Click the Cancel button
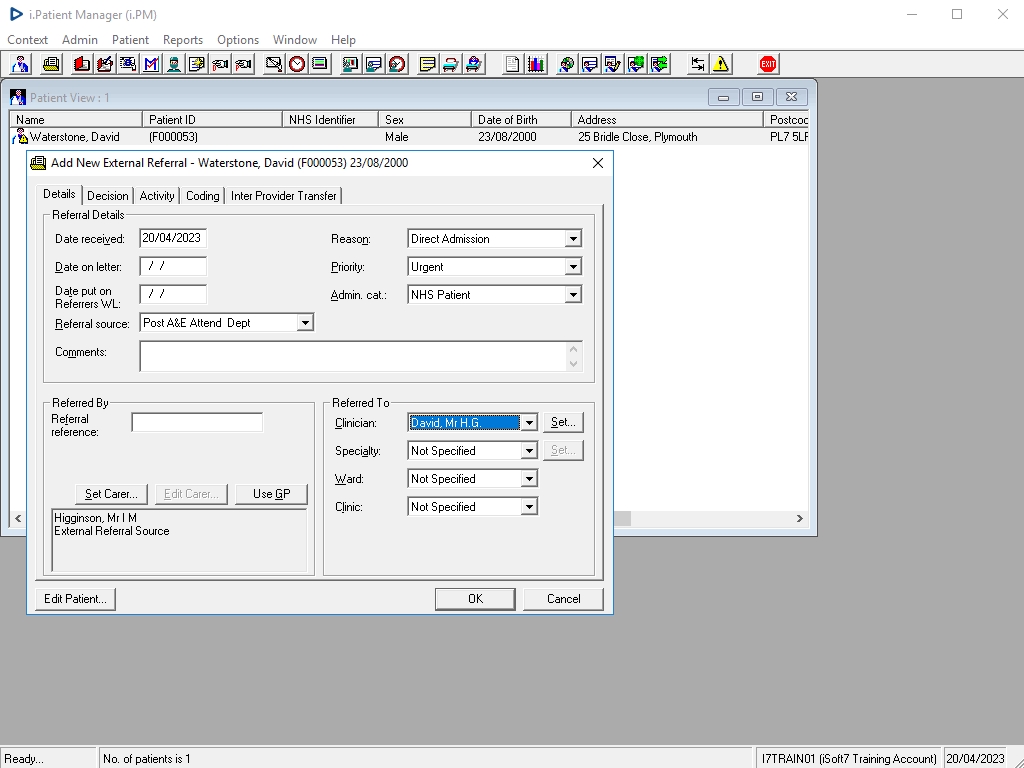Viewport: 1024px width, 768px height. [564, 599]
